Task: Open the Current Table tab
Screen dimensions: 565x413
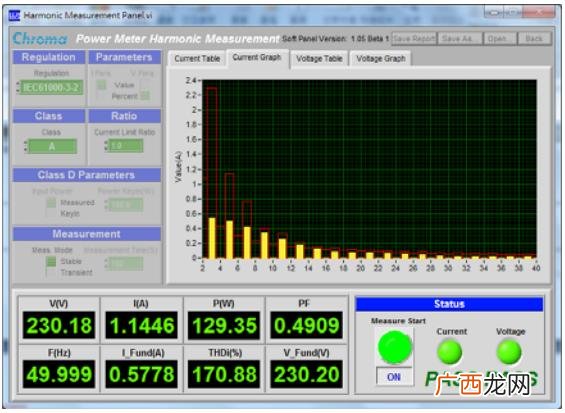Action: click(197, 58)
